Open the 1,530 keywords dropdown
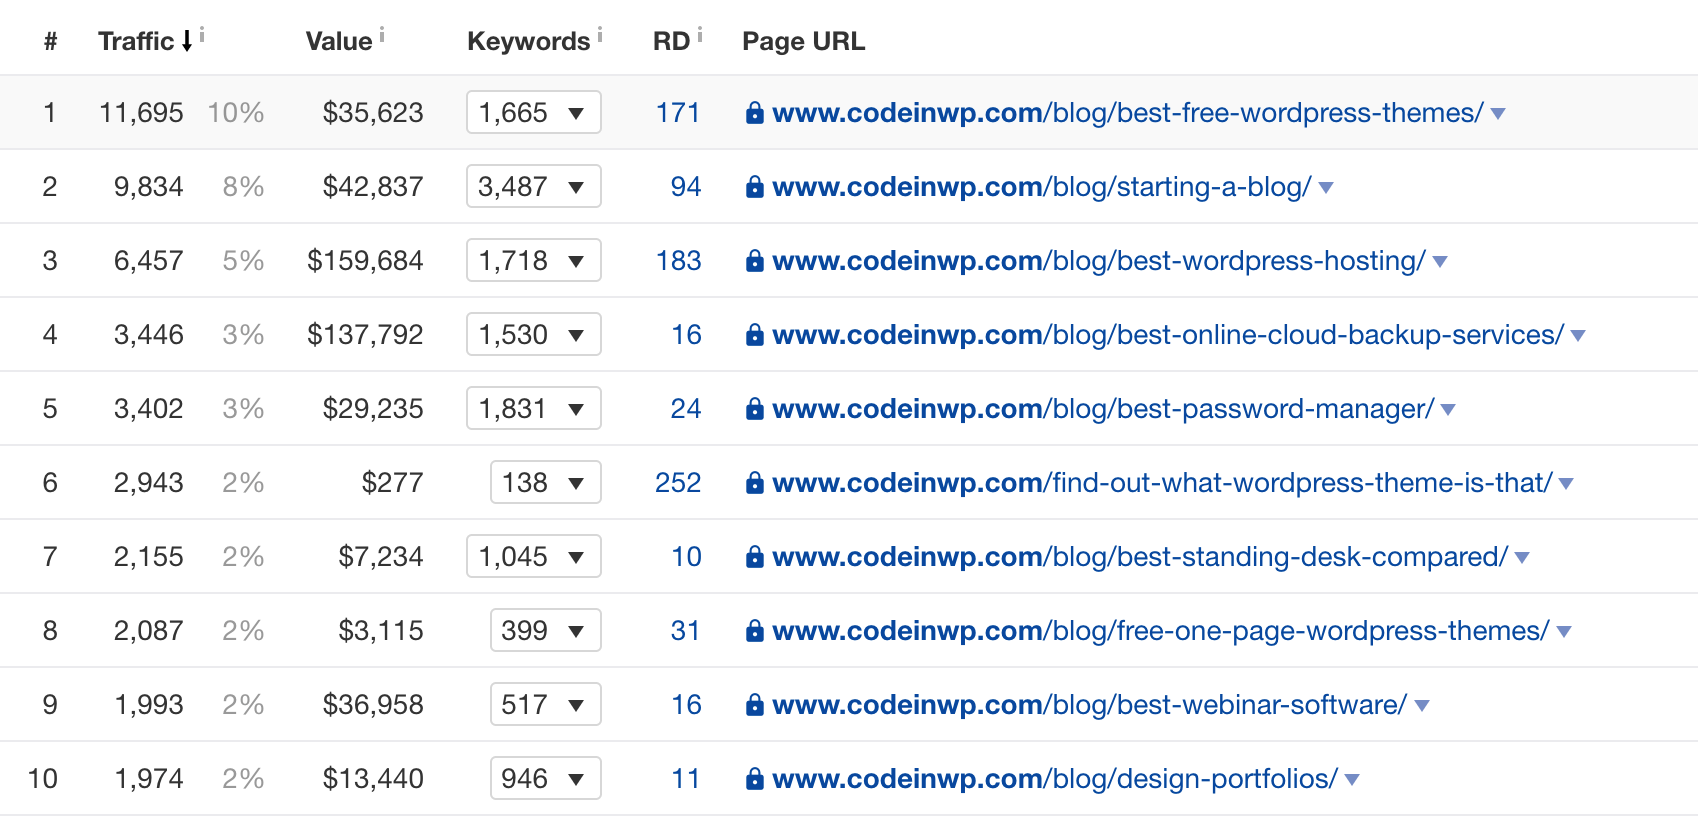This screenshot has height=822, width=1698. [534, 334]
